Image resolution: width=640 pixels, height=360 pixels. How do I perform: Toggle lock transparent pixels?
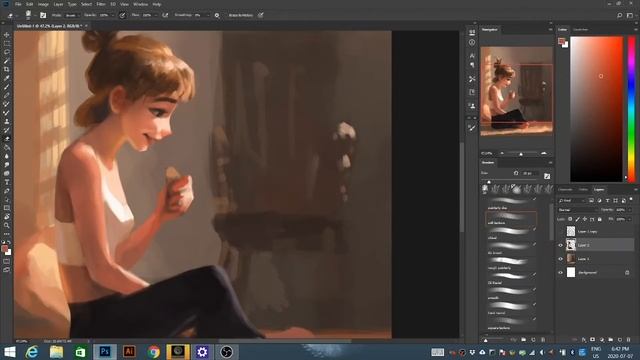pyautogui.click(x=570, y=219)
